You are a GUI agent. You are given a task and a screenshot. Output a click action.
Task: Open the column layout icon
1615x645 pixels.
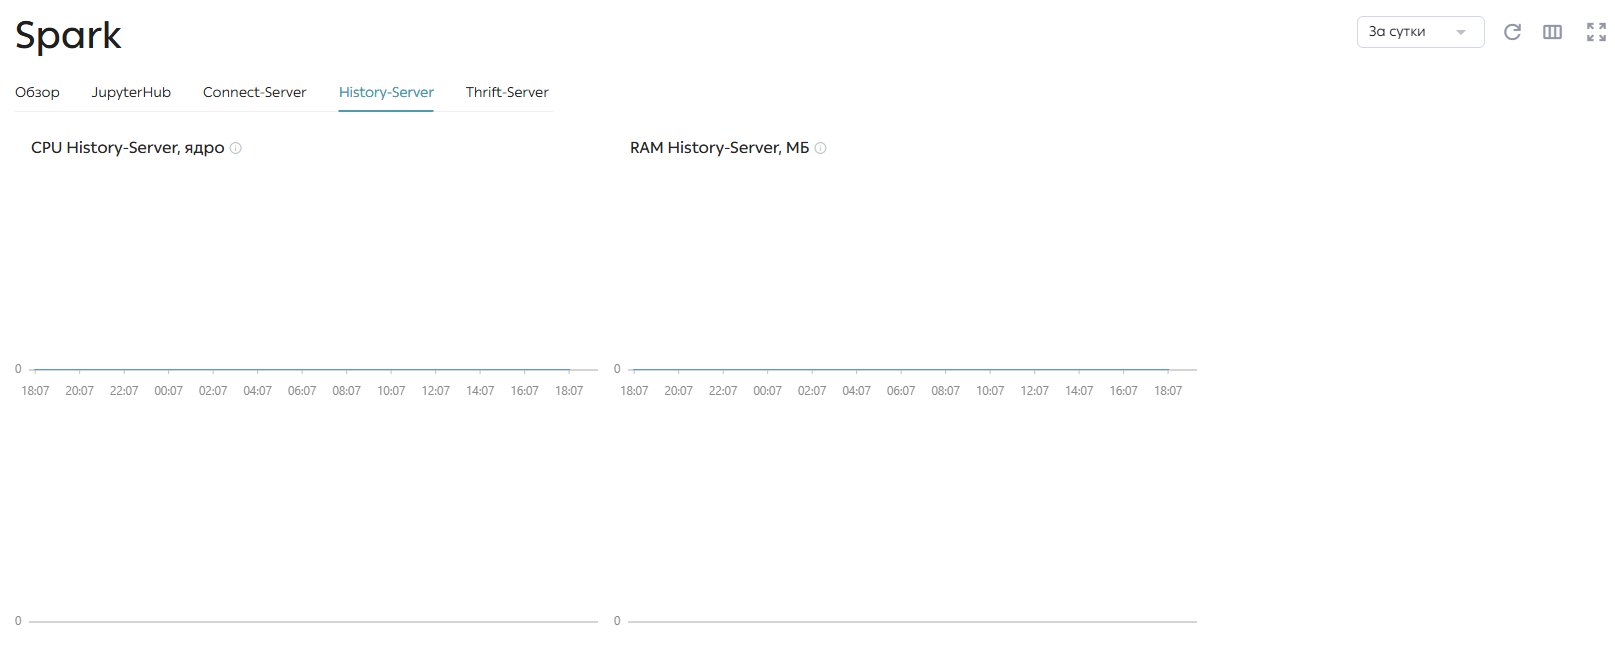tap(1552, 32)
